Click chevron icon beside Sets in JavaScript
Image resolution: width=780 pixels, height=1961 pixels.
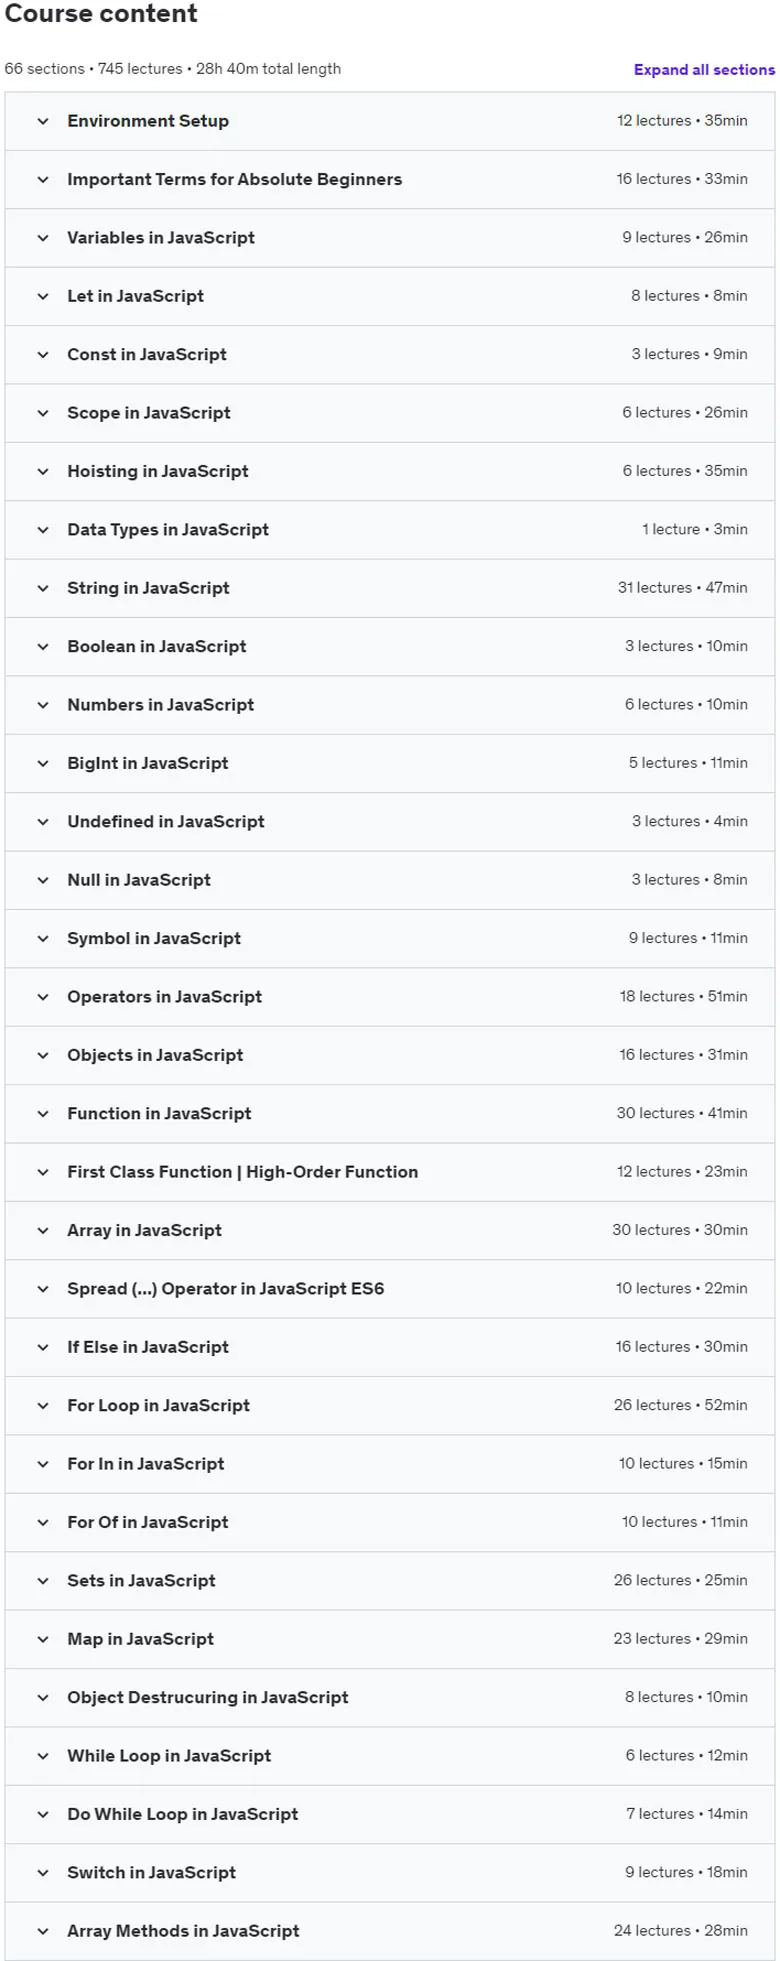(43, 1581)
